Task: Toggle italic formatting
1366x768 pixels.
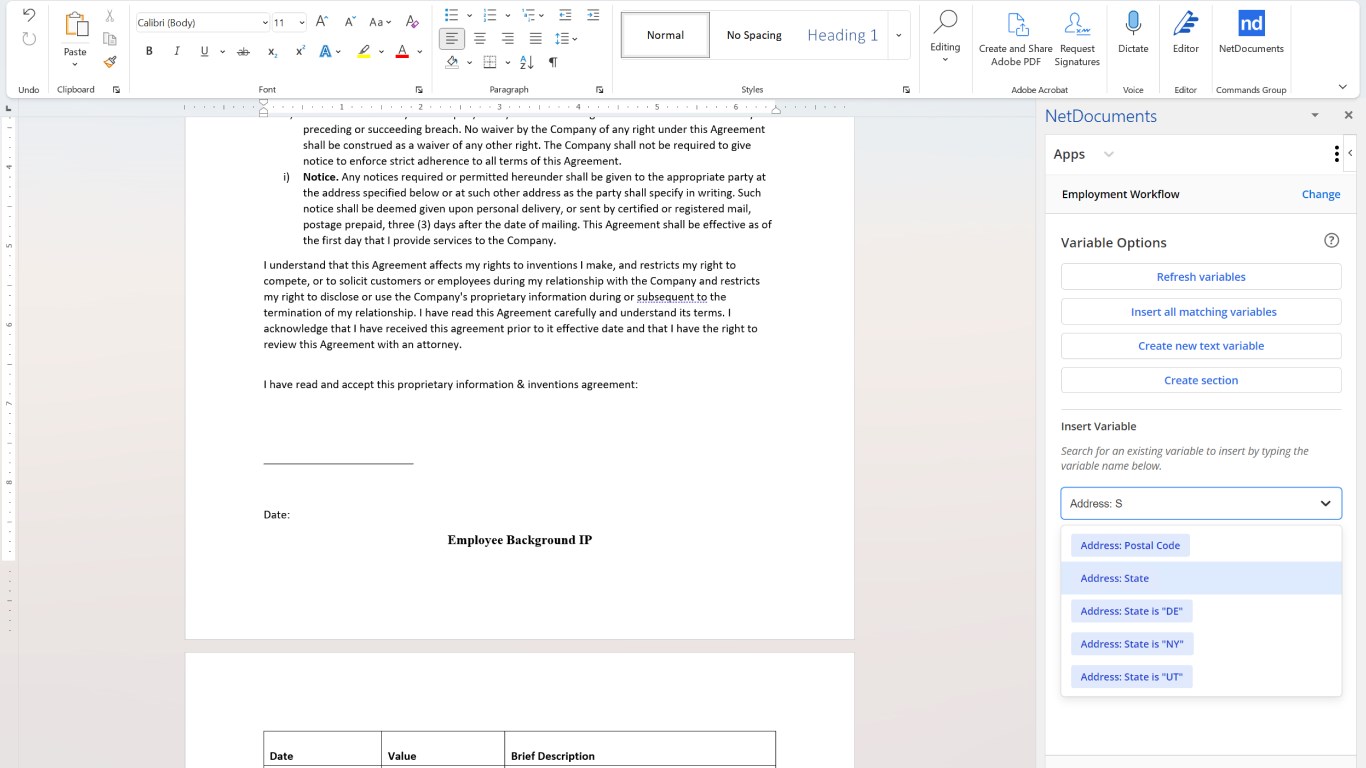Action: click(x=177, y=51)
